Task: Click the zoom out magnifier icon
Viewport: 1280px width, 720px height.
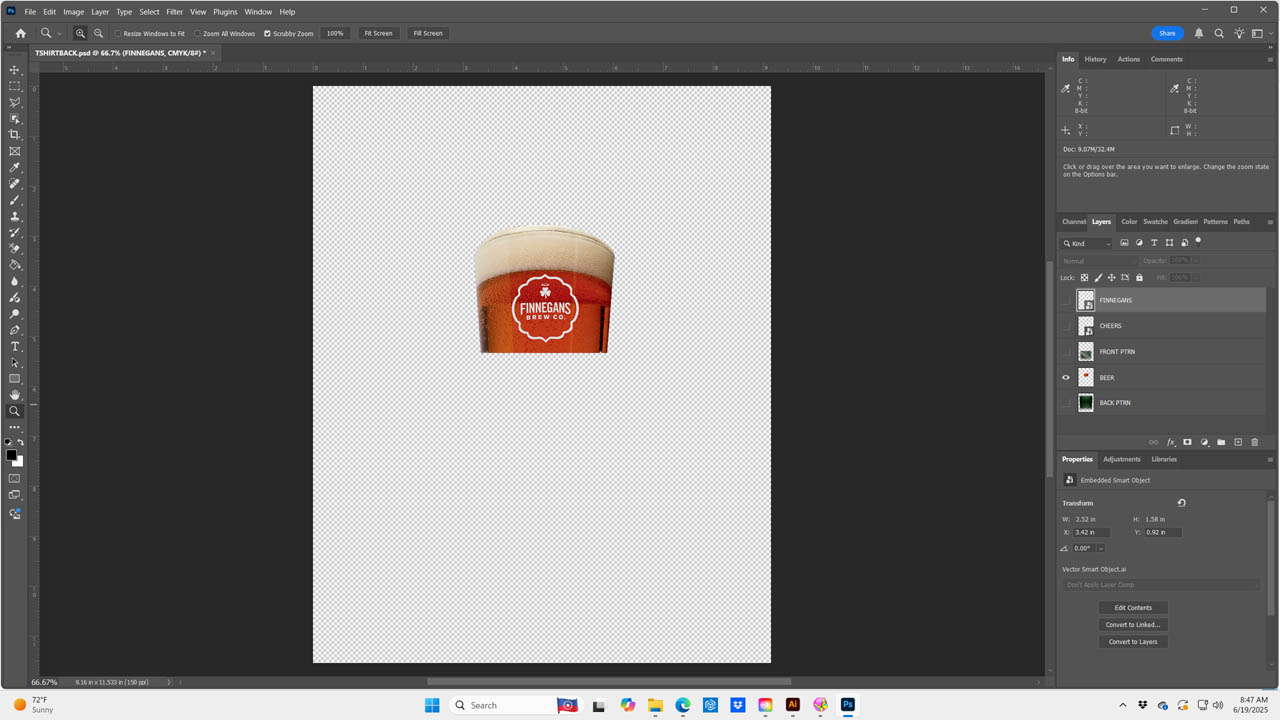Action: [98, 33]
